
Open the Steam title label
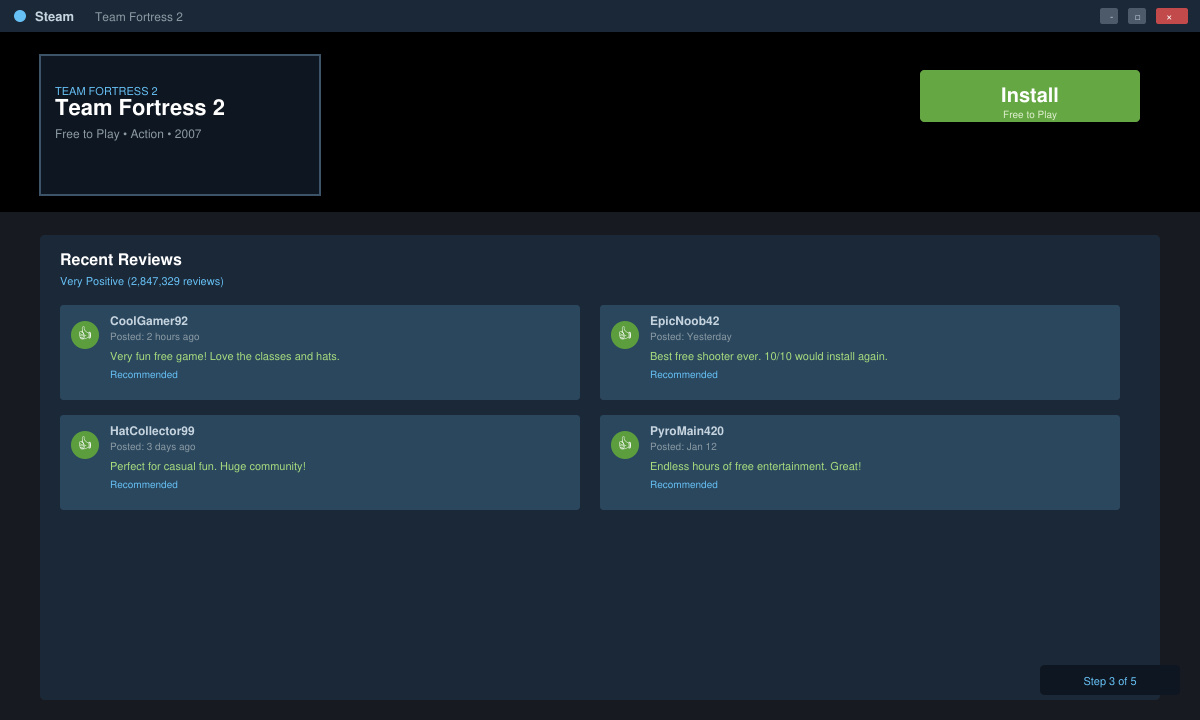pyautogui.click(x=54, y=17)
